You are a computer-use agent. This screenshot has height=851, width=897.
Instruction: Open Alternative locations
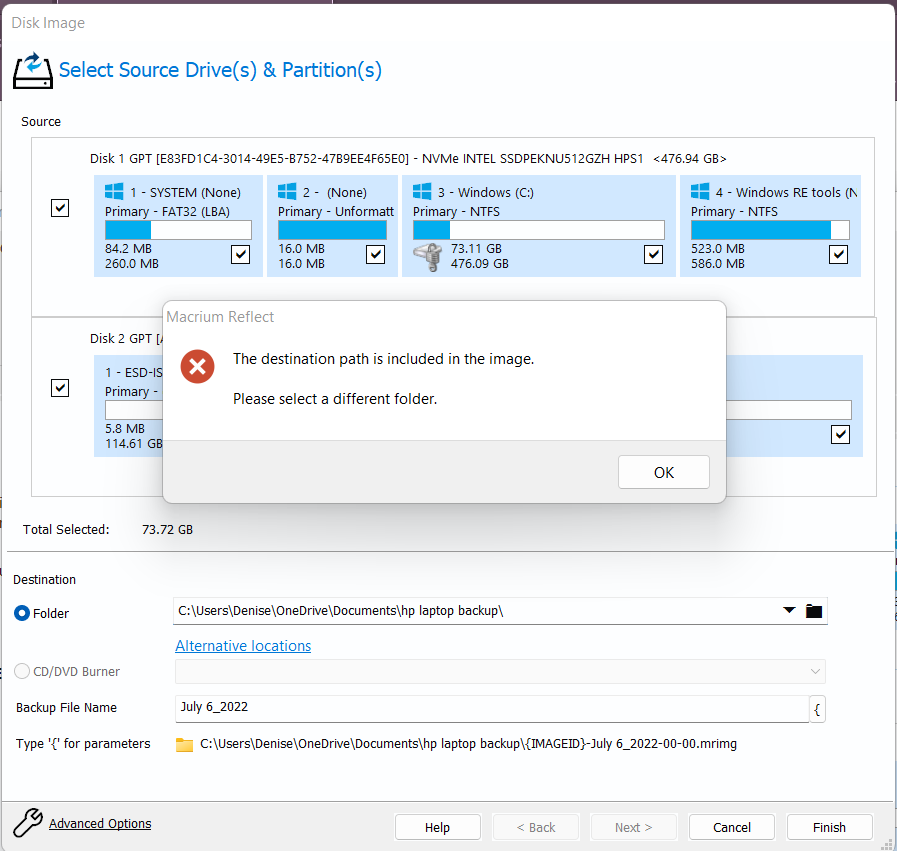[x=242, y=645]
